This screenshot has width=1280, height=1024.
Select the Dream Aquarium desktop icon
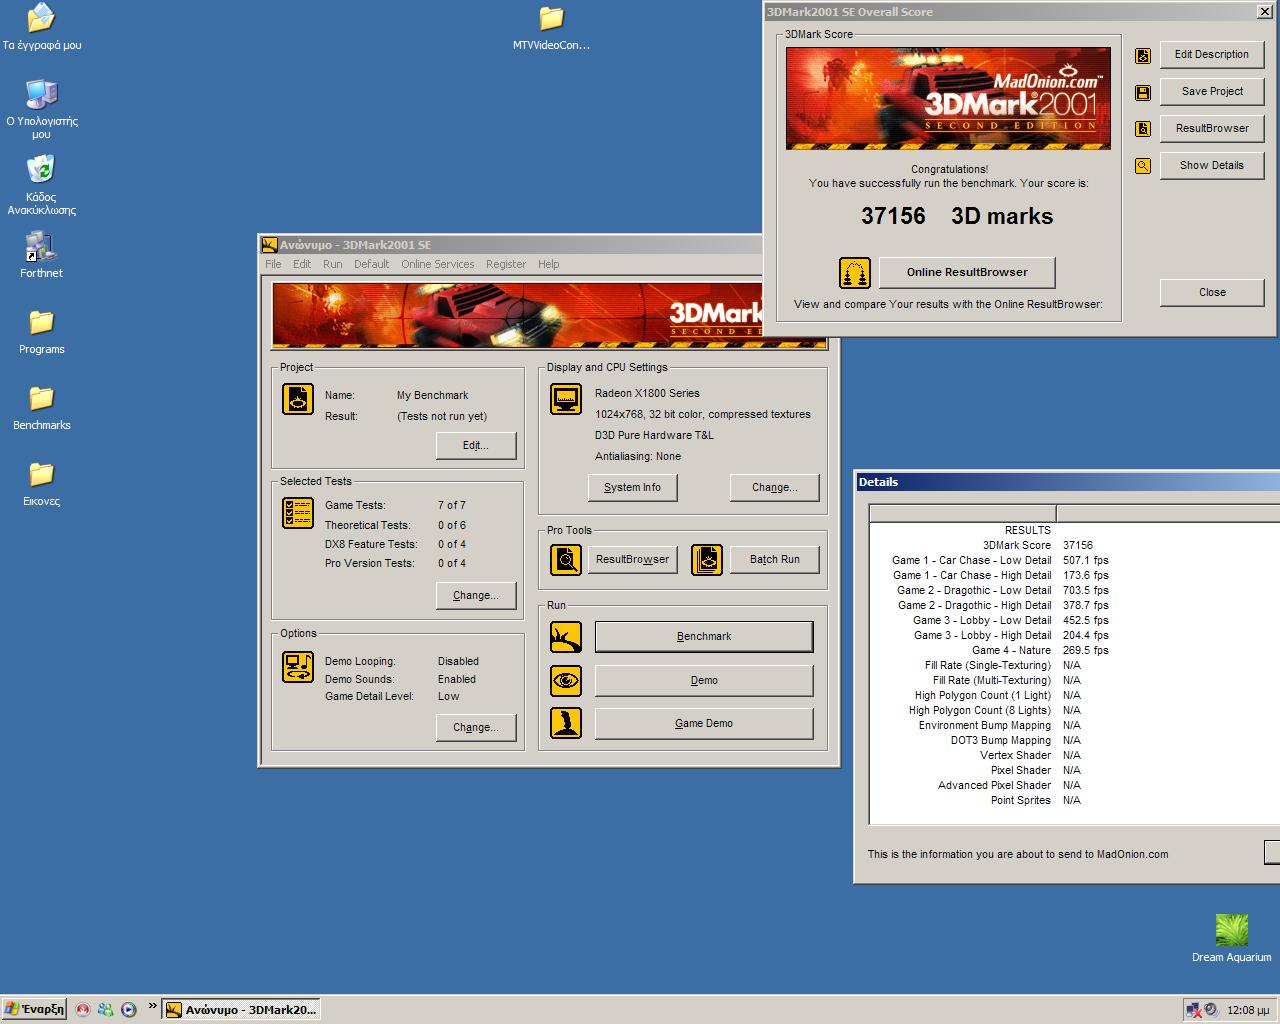pos(1231,938)
